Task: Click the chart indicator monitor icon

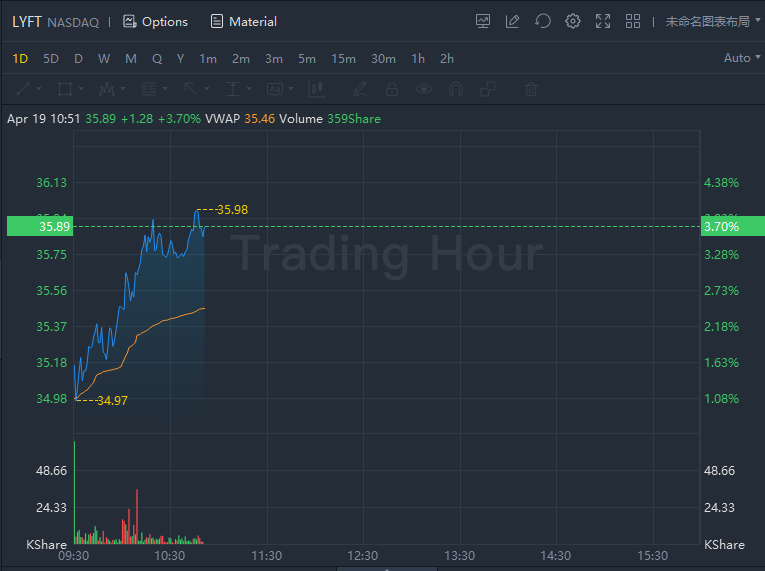Action: coord(484,21)
